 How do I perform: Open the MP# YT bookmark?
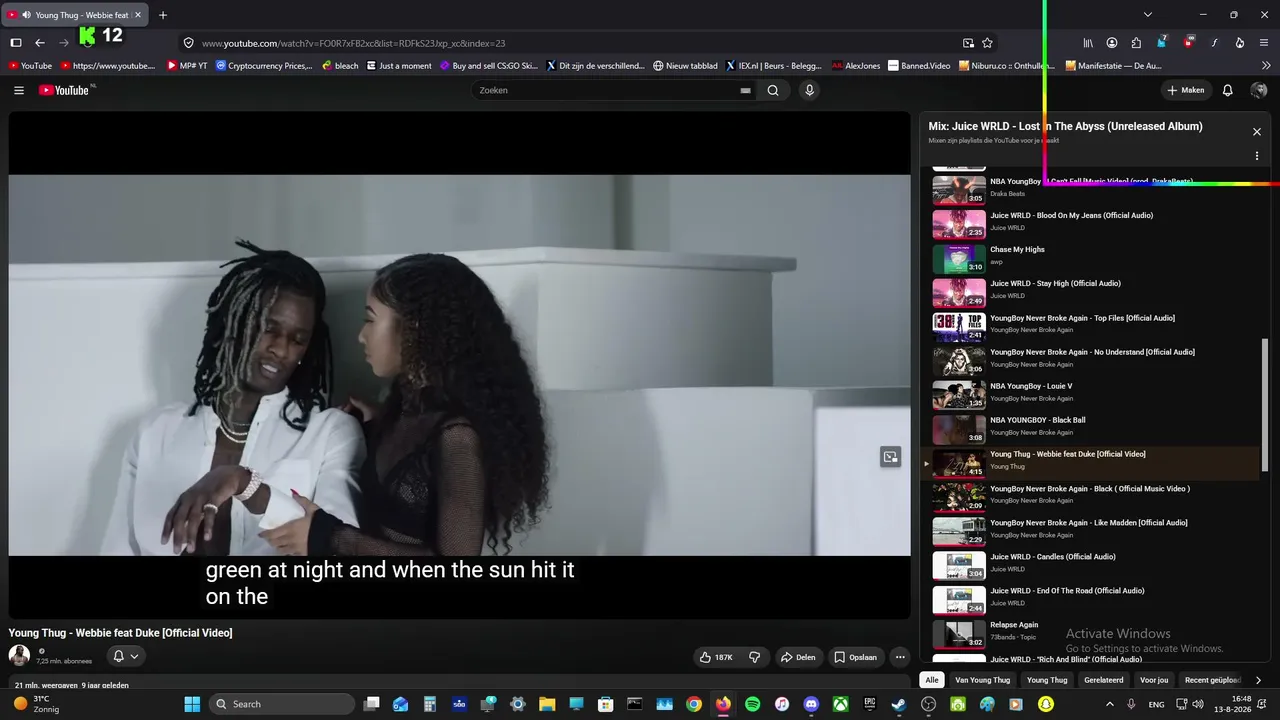coord(187,66)
